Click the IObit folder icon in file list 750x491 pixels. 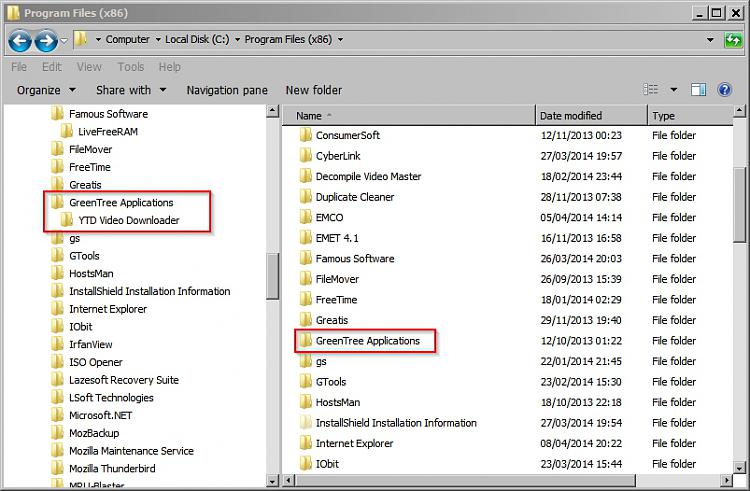[305, 464]
